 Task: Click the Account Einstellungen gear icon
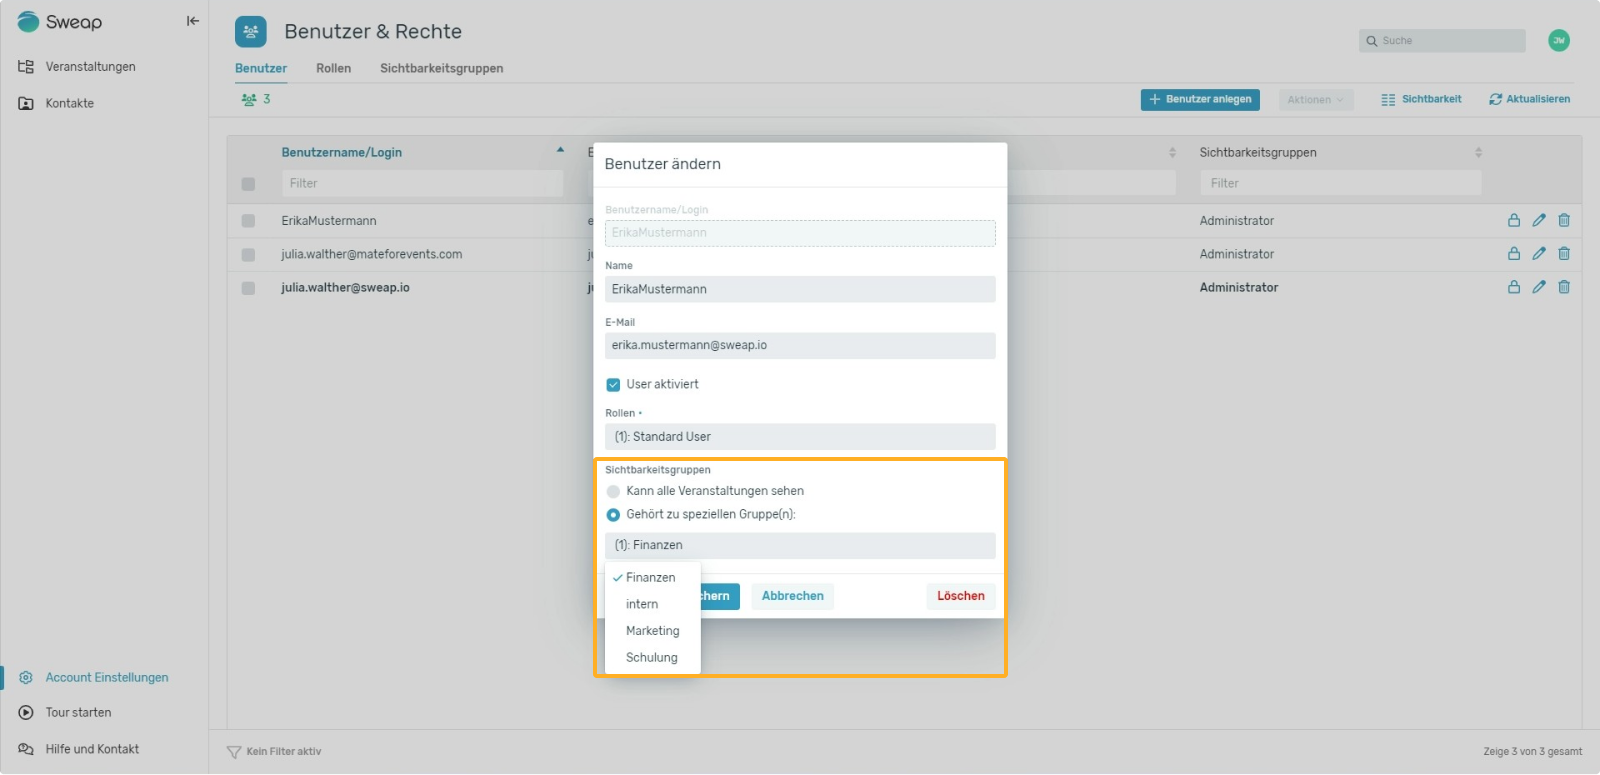(x=26, y=678)
